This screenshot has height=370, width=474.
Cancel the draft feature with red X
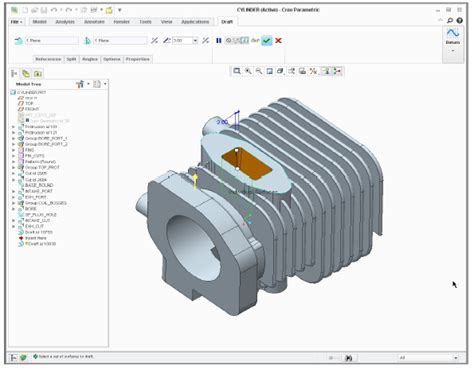click(x=278, y=41)
